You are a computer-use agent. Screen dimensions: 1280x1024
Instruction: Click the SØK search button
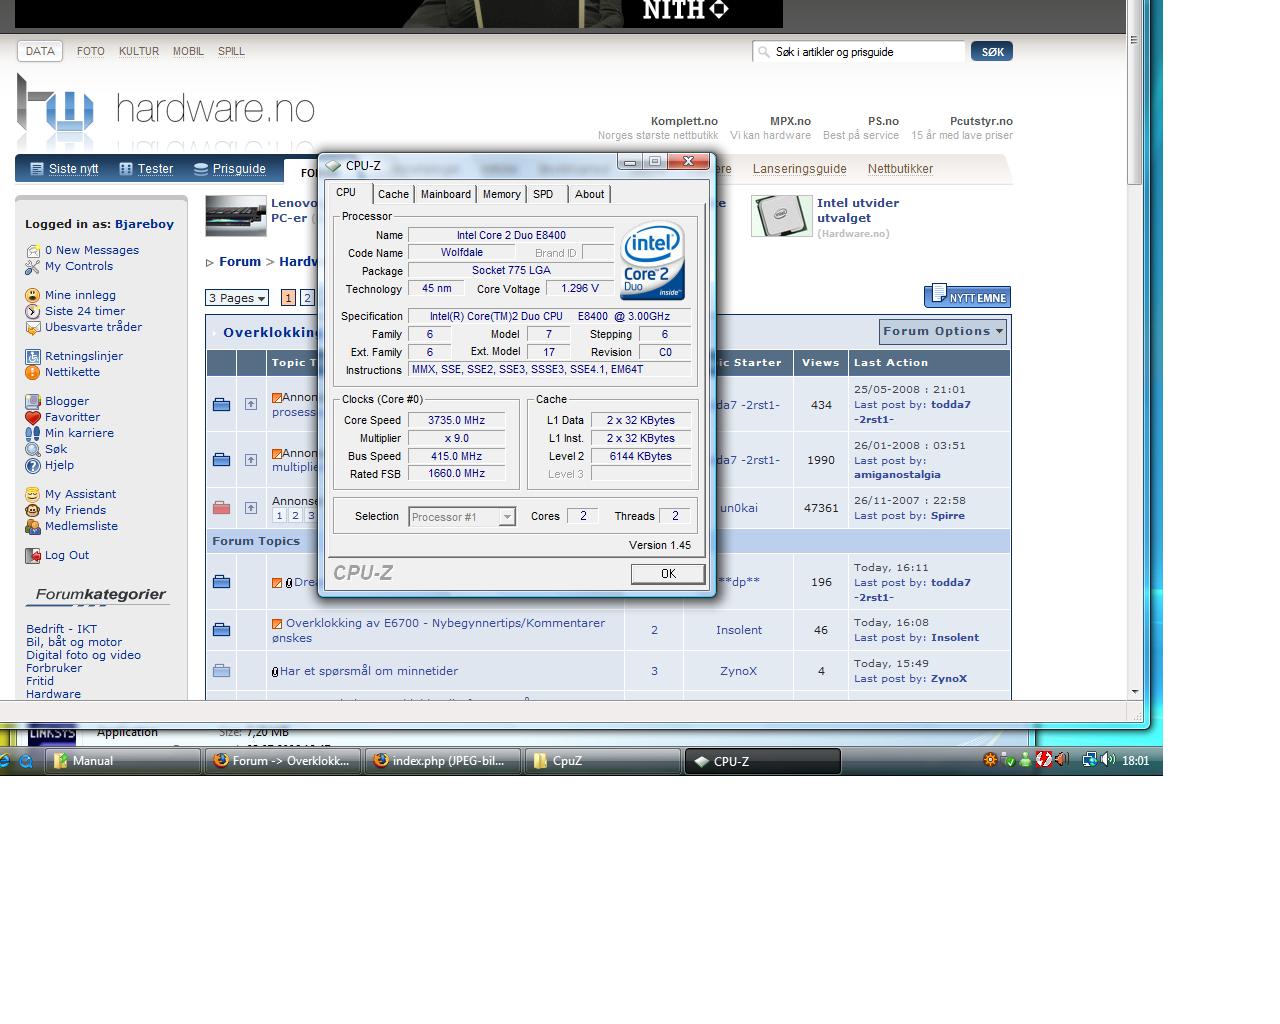coord(991,51)
